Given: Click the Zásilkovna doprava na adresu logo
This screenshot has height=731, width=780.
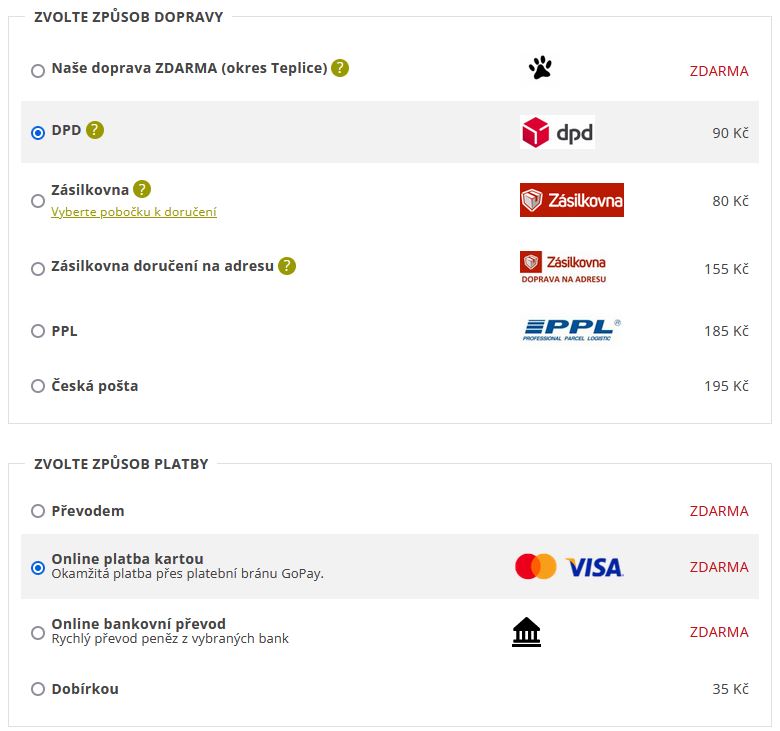Looking at the screenshot, I should click(564, 268).
